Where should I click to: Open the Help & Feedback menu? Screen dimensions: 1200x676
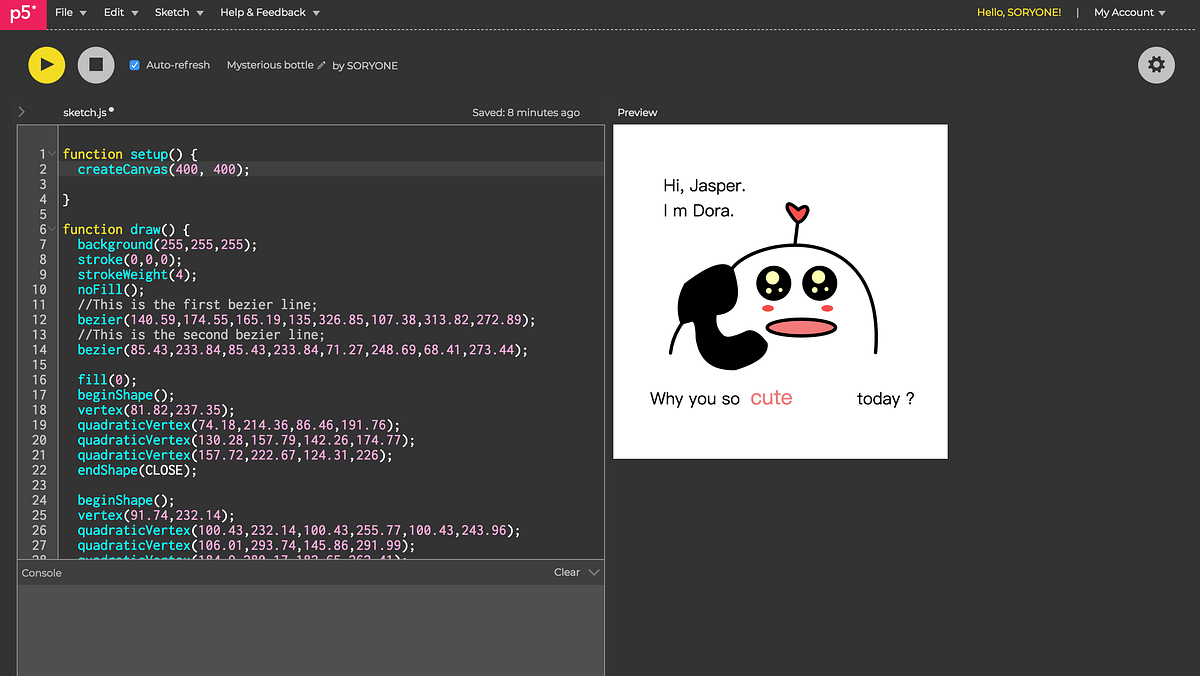tap(262, 13)
